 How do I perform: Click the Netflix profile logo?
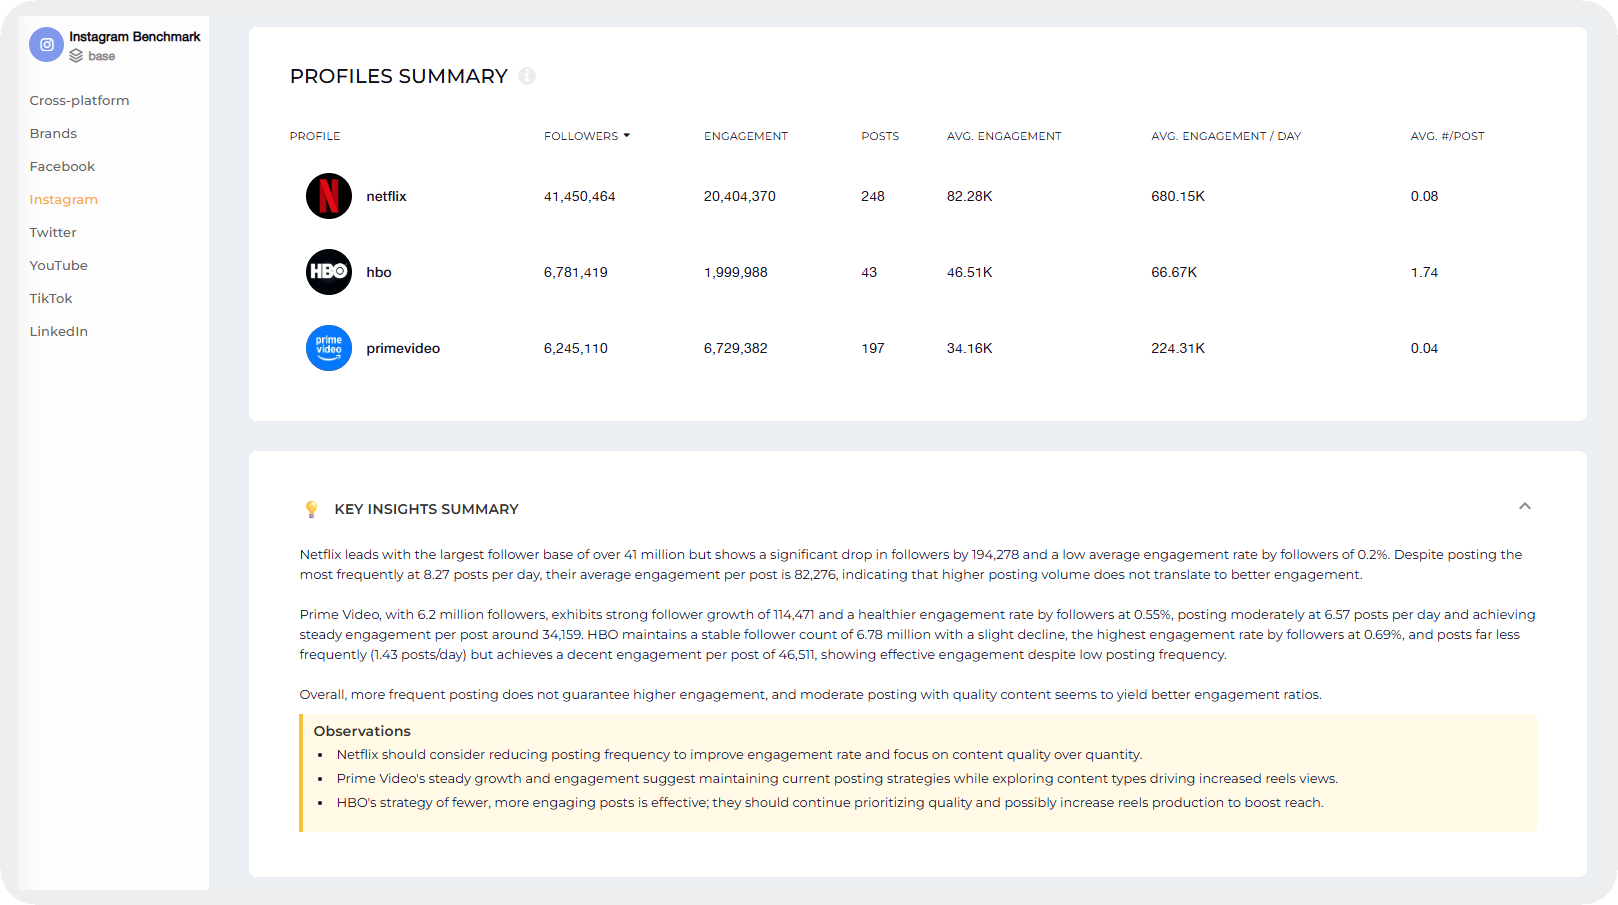coord(329,196)
